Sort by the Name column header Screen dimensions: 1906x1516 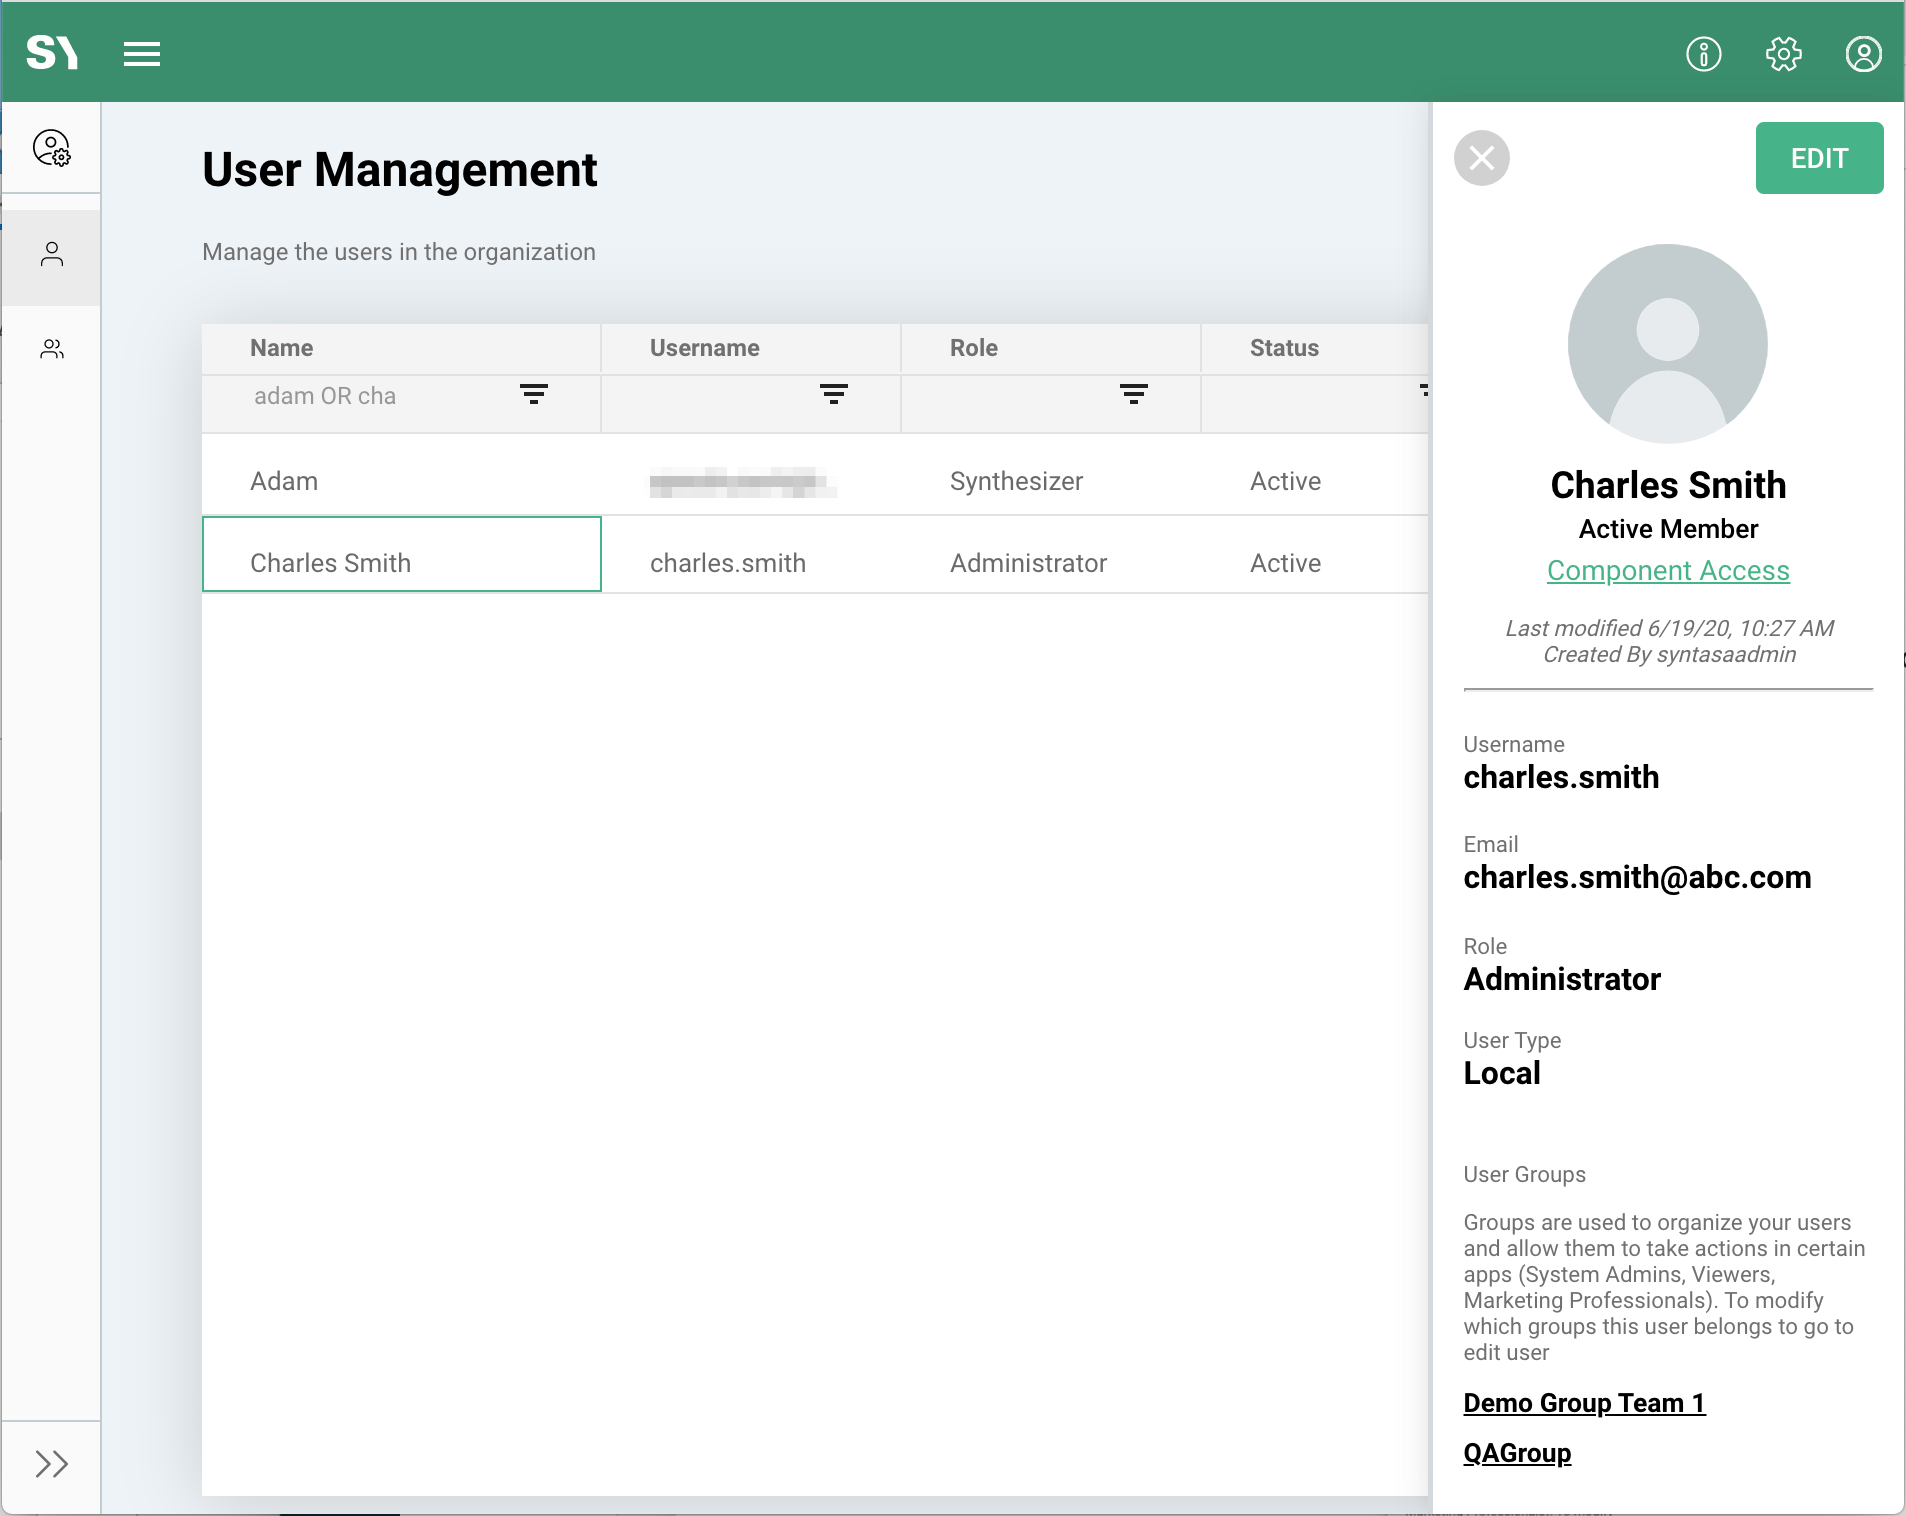[x=281, y=347]
